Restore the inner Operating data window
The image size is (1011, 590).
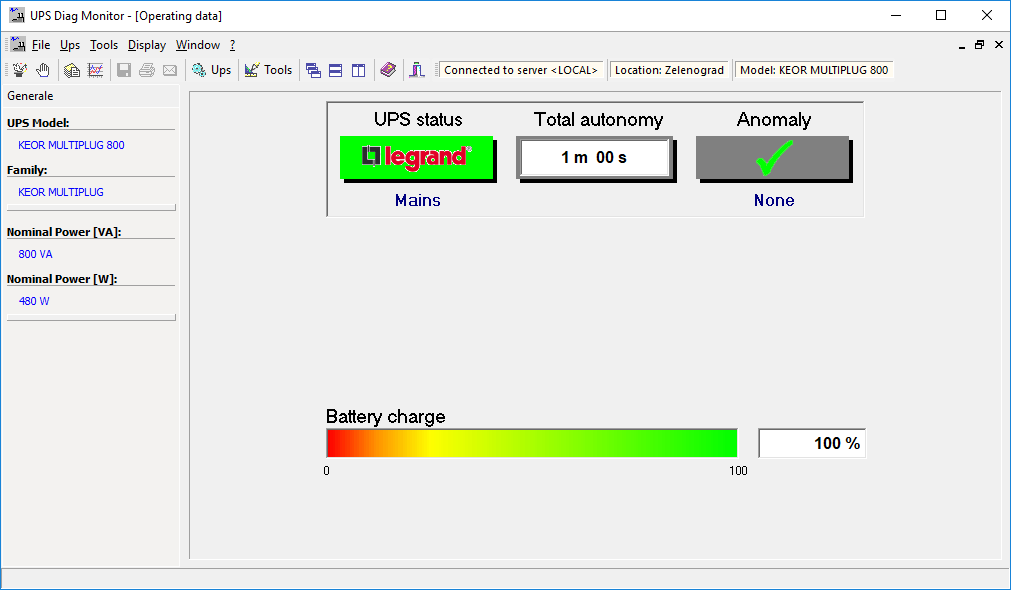point(979,45)
